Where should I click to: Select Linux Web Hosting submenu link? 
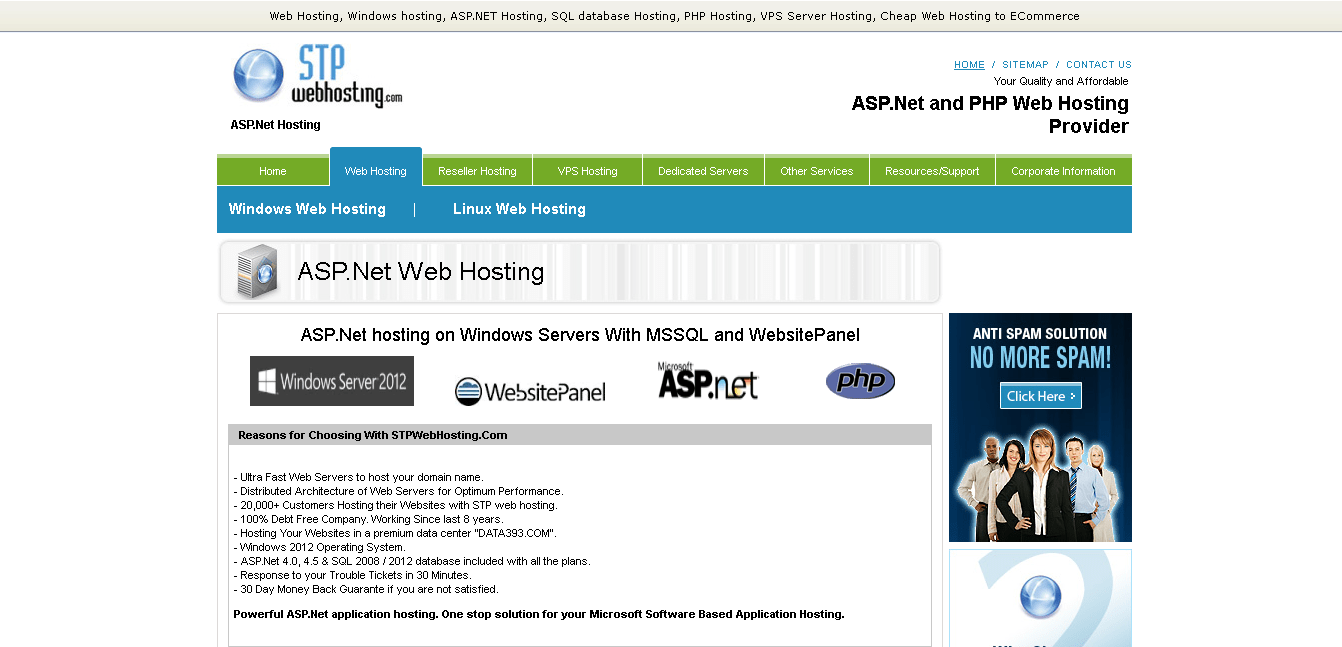519,209
